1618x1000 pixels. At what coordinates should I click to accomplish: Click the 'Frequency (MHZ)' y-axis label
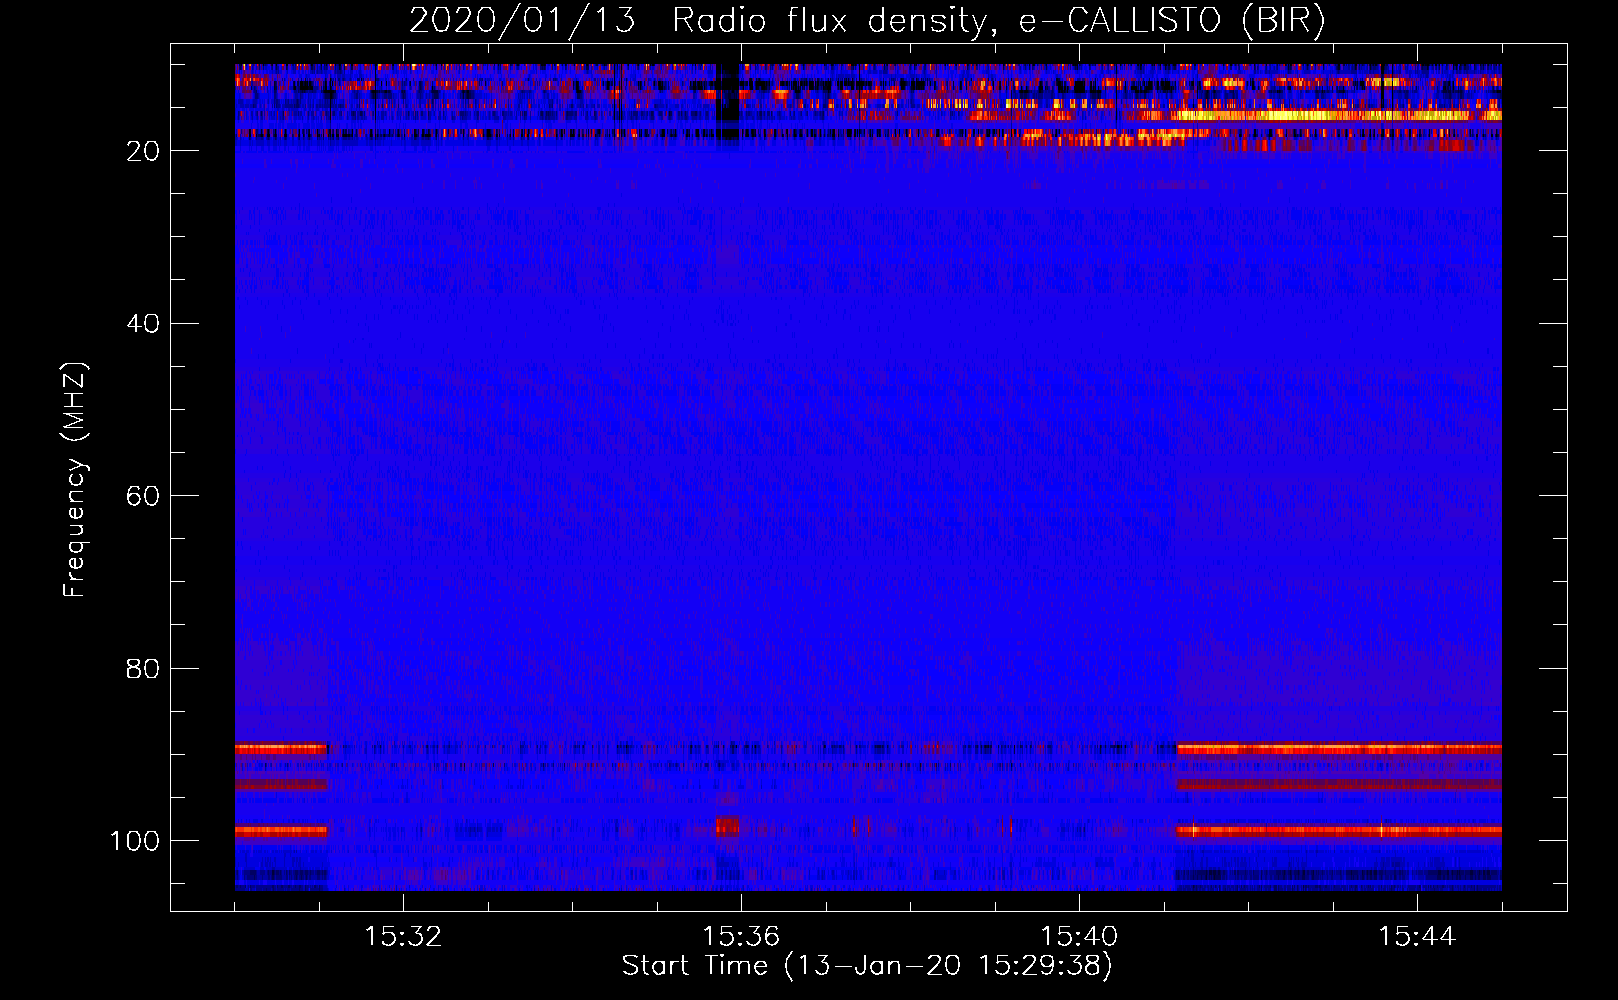point(75,480)
